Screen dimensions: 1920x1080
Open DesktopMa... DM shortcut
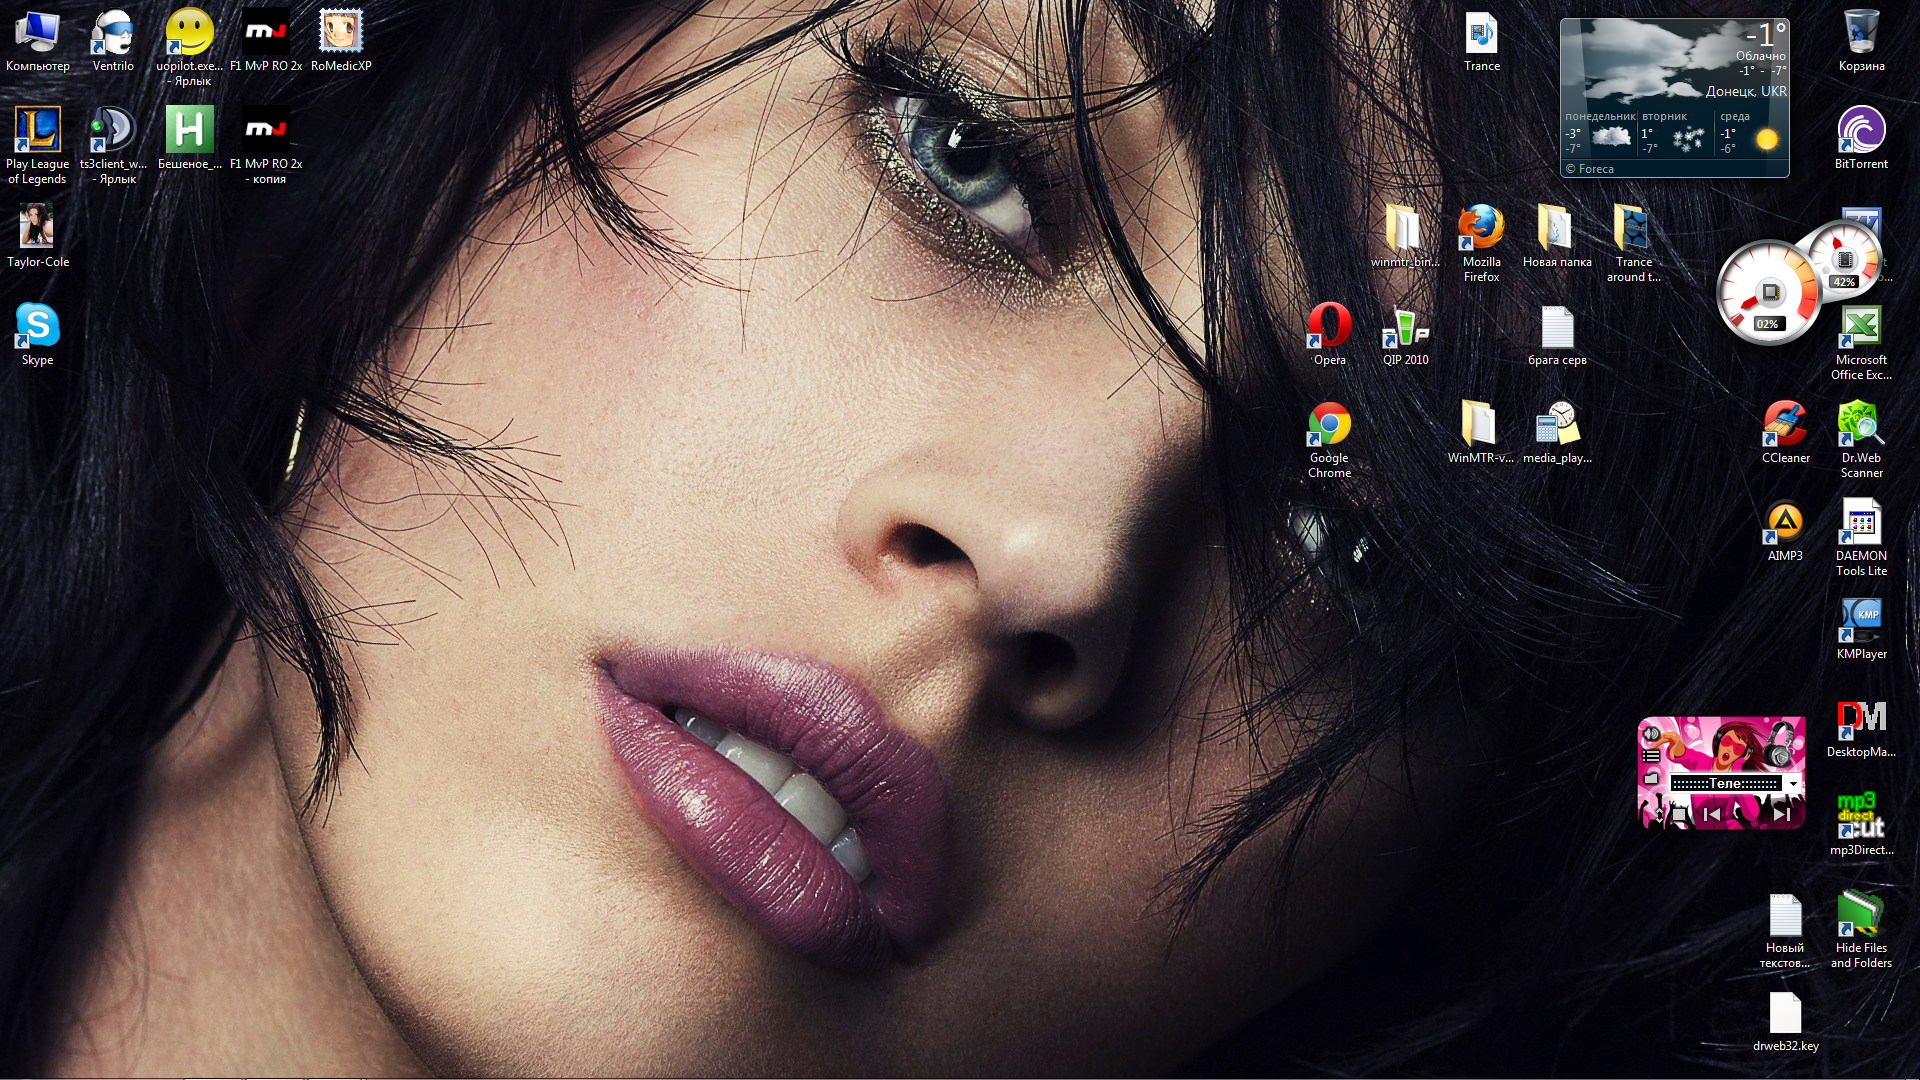pyautogui.click(x=1861, y=727)
